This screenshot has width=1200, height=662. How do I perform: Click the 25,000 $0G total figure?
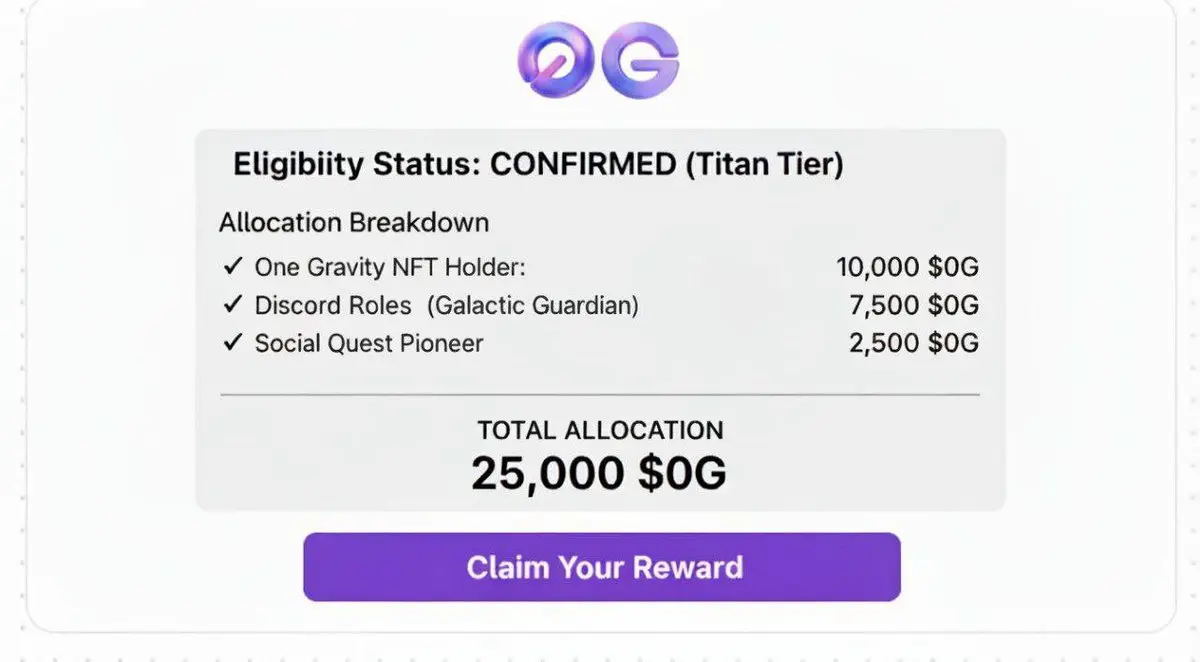599,474
